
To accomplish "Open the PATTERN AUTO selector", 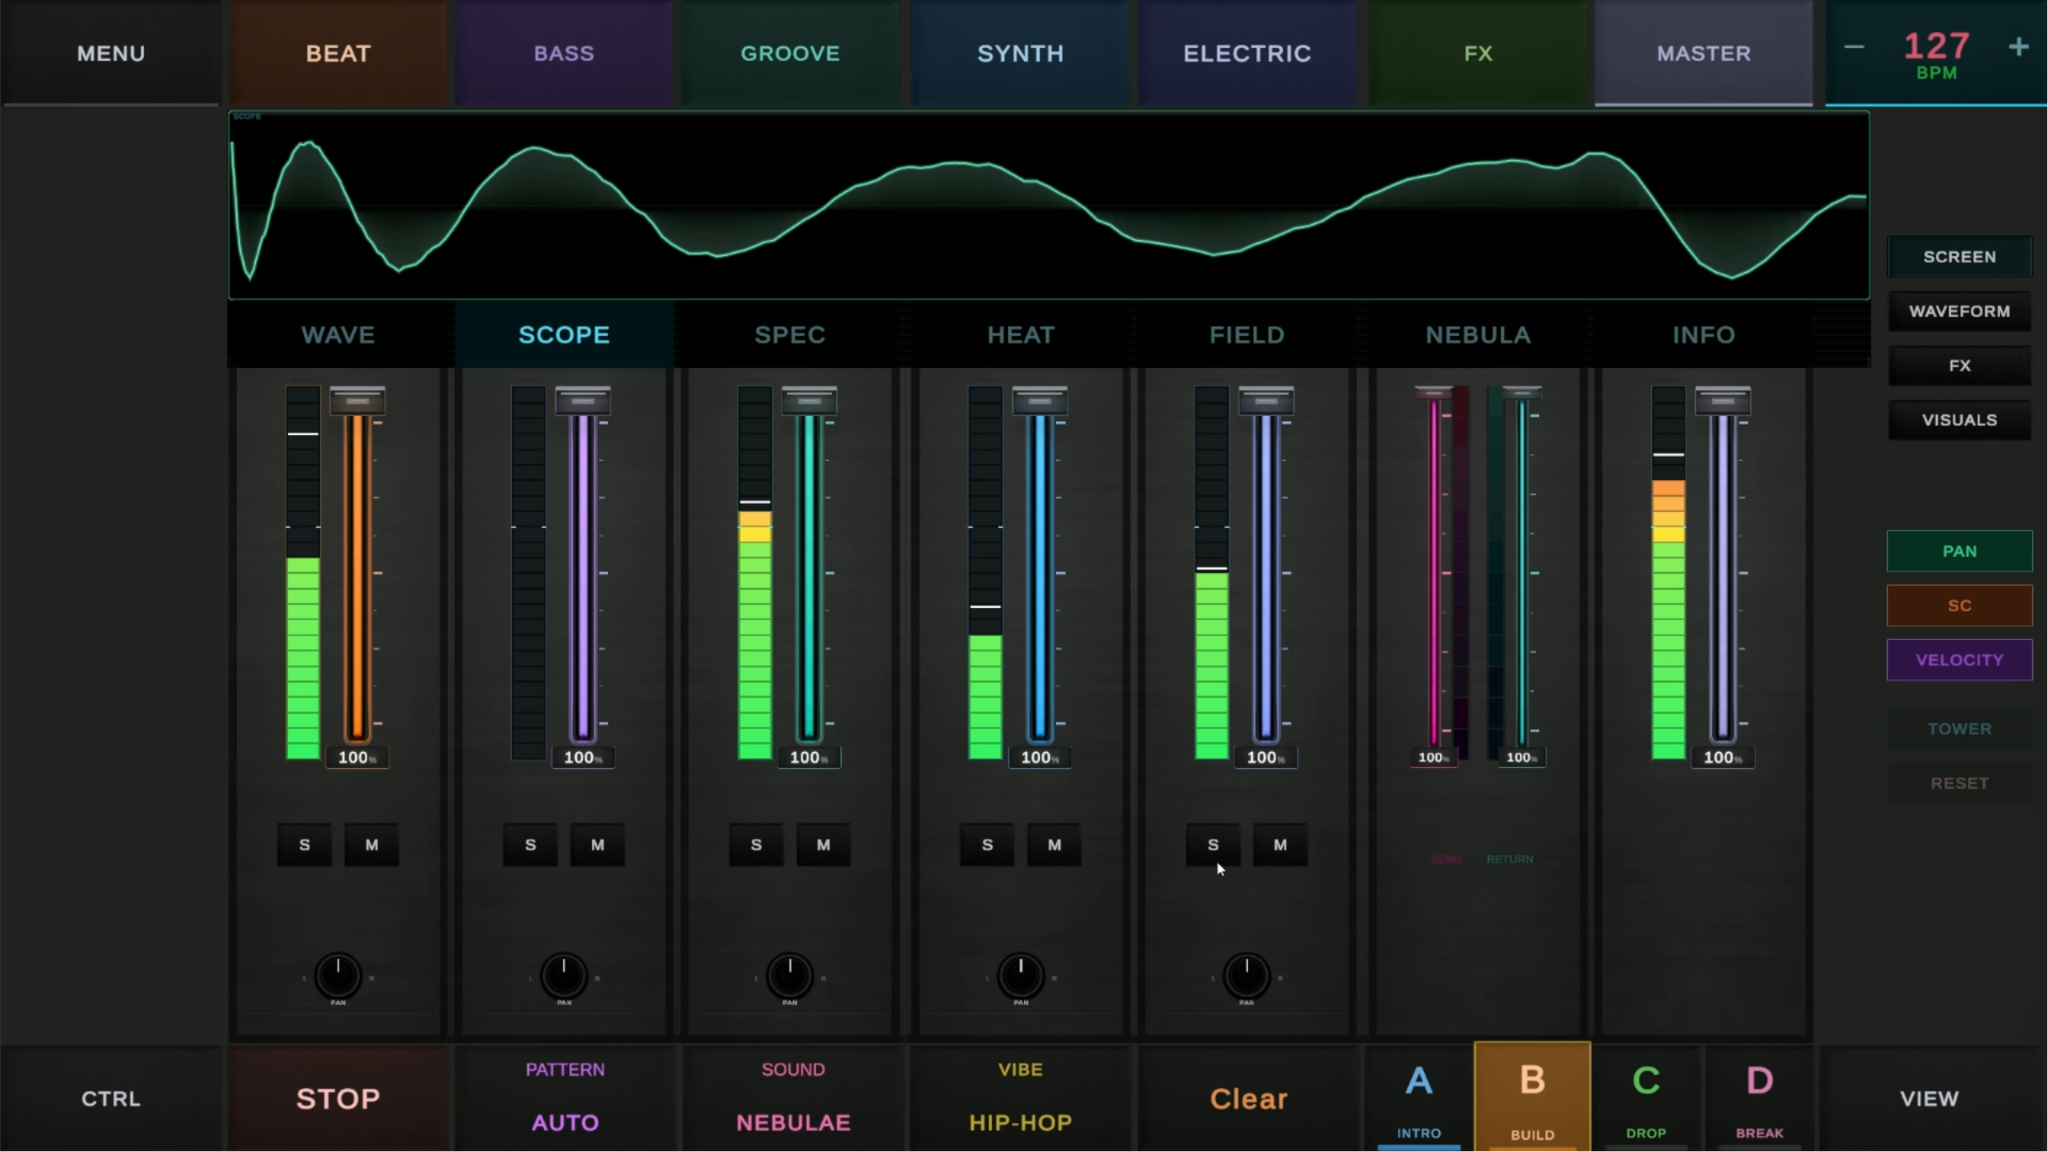I will (x=565, y=1098).
